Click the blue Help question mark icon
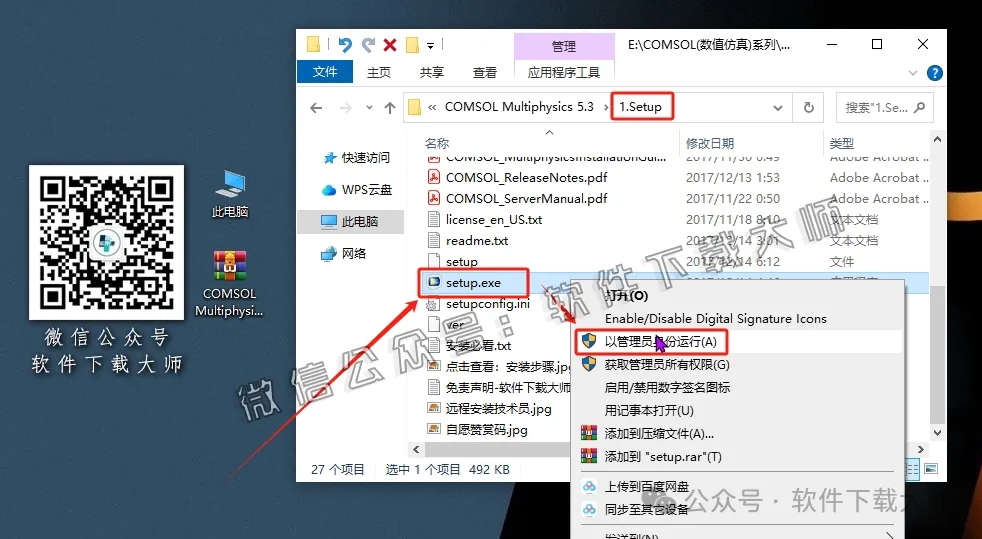Screen dimensions: 982x539 (934, 73)
